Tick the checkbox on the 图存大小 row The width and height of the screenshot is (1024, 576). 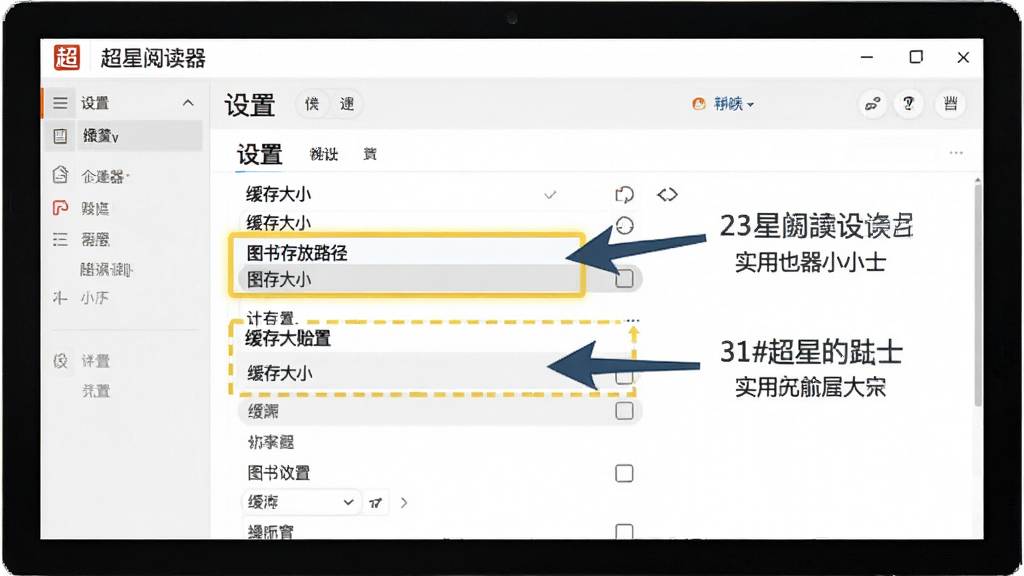point(624,280)
